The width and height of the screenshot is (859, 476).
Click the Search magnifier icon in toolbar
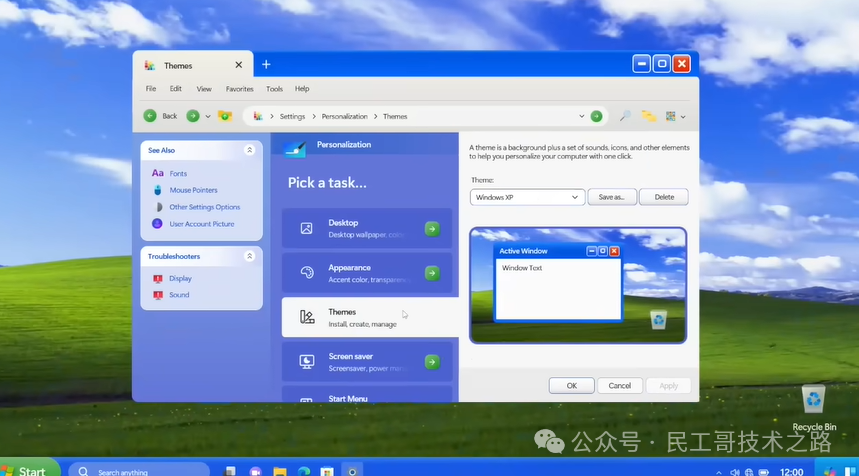click(x=625, y=116)
